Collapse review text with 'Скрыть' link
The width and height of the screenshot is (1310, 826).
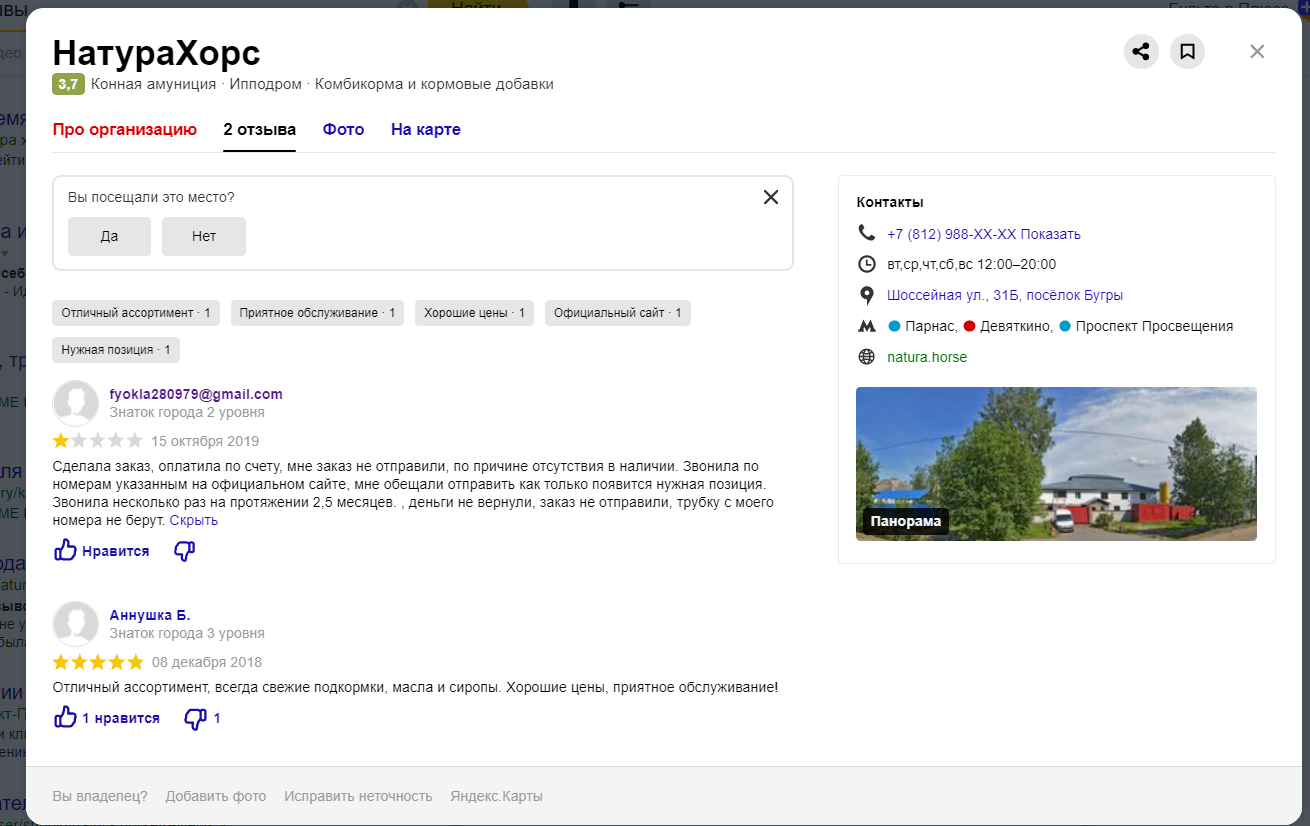[193, 521]
